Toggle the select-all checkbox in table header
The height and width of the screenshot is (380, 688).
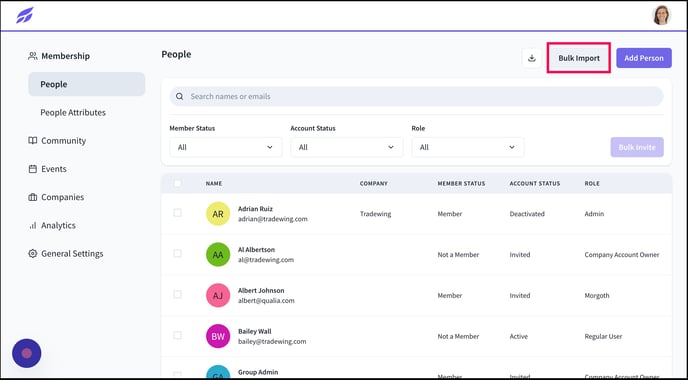[x=177, y=183]
